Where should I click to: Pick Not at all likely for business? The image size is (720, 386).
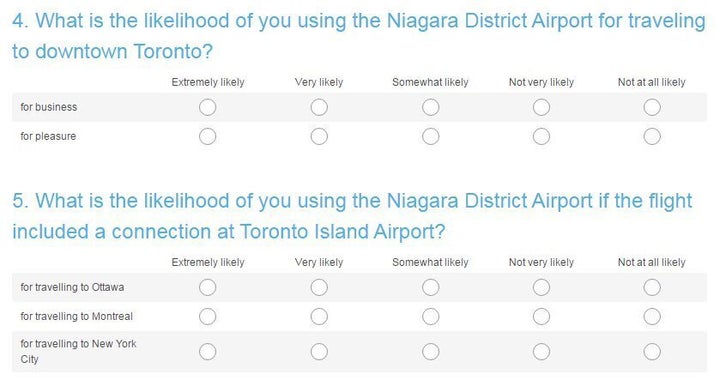pos(652,107)
